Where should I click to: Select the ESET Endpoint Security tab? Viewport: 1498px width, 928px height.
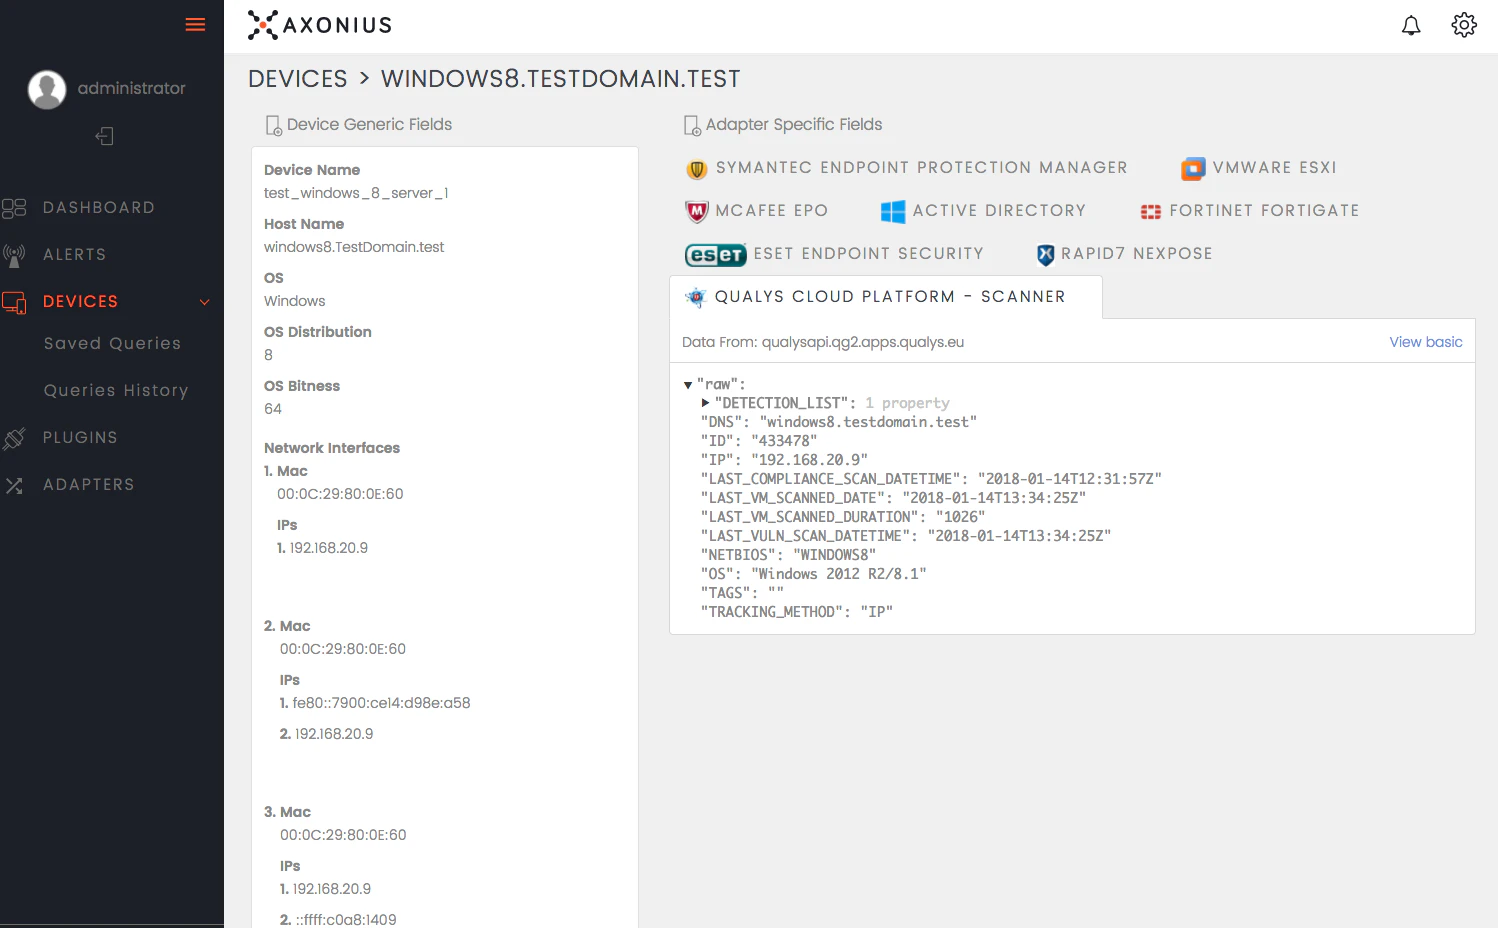[834, 254]
